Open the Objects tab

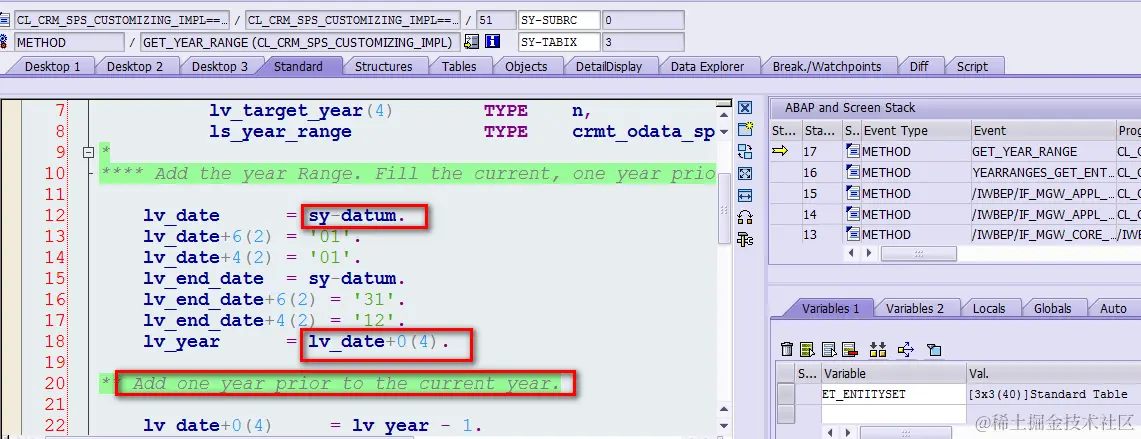[x=525, y=66]
